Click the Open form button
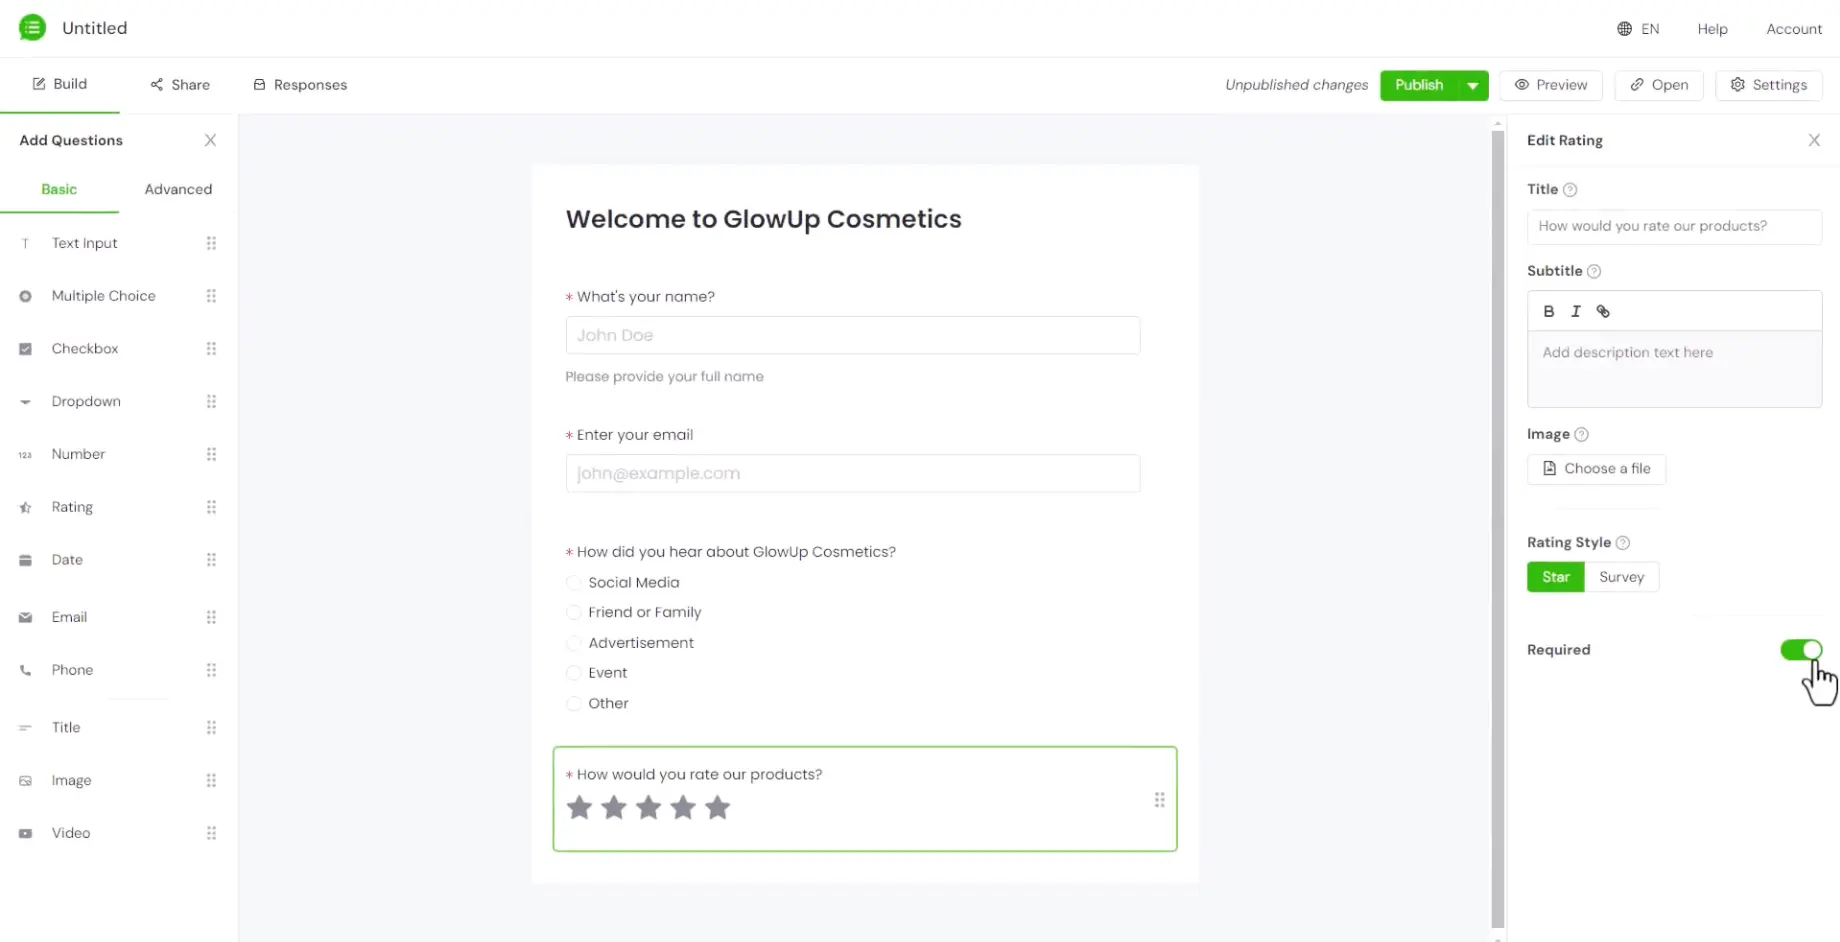1840x942 pixels. pyautogui.click(x=1659, y=85)
